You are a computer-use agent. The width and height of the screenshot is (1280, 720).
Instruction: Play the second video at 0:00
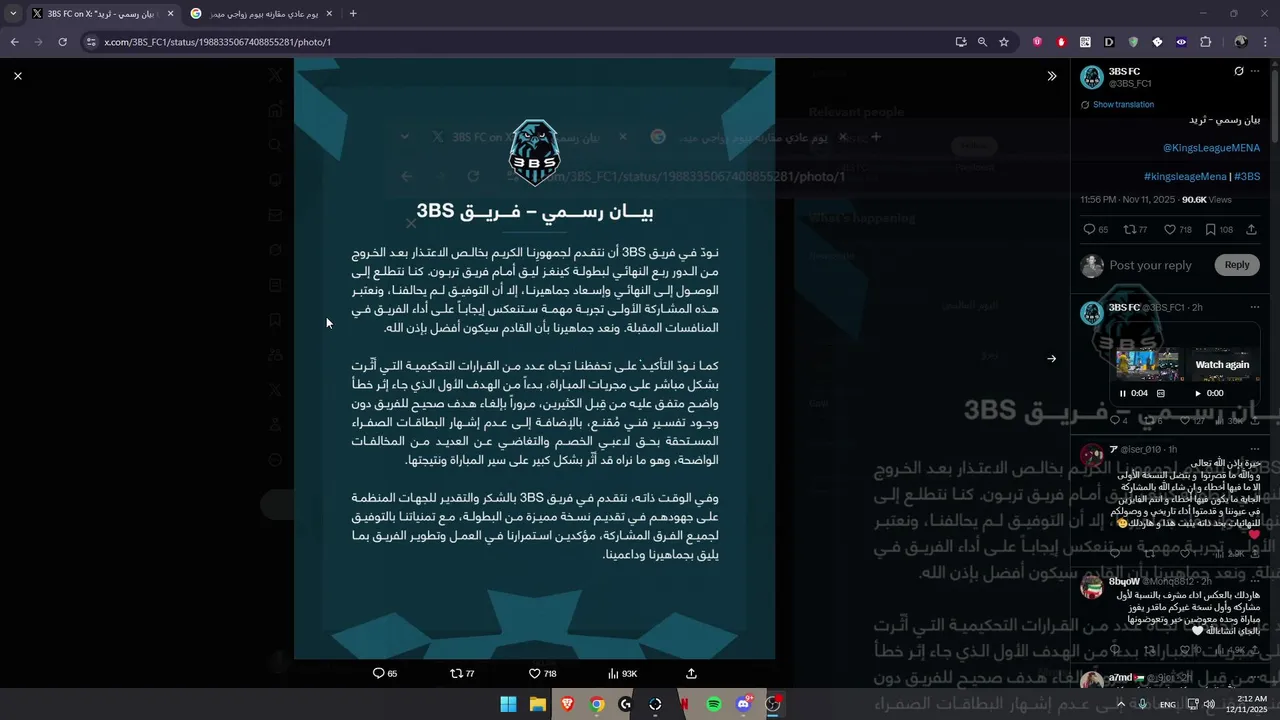coord(1198,393)
